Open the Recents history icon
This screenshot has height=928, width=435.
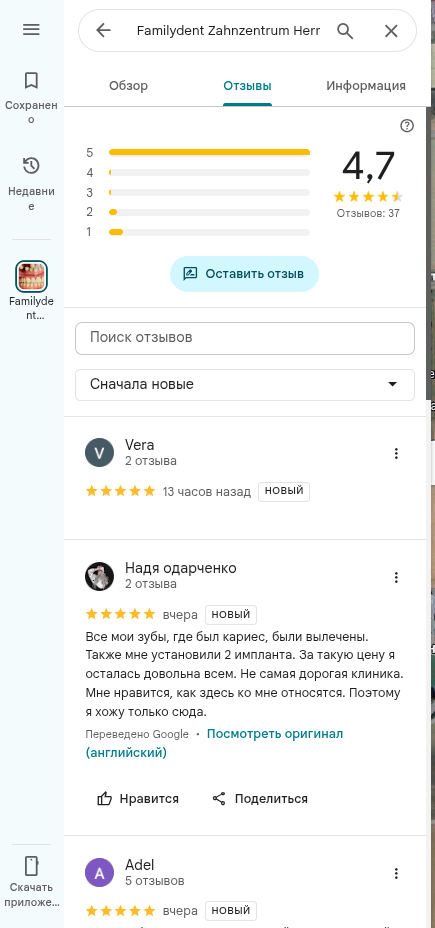point(31,166)
